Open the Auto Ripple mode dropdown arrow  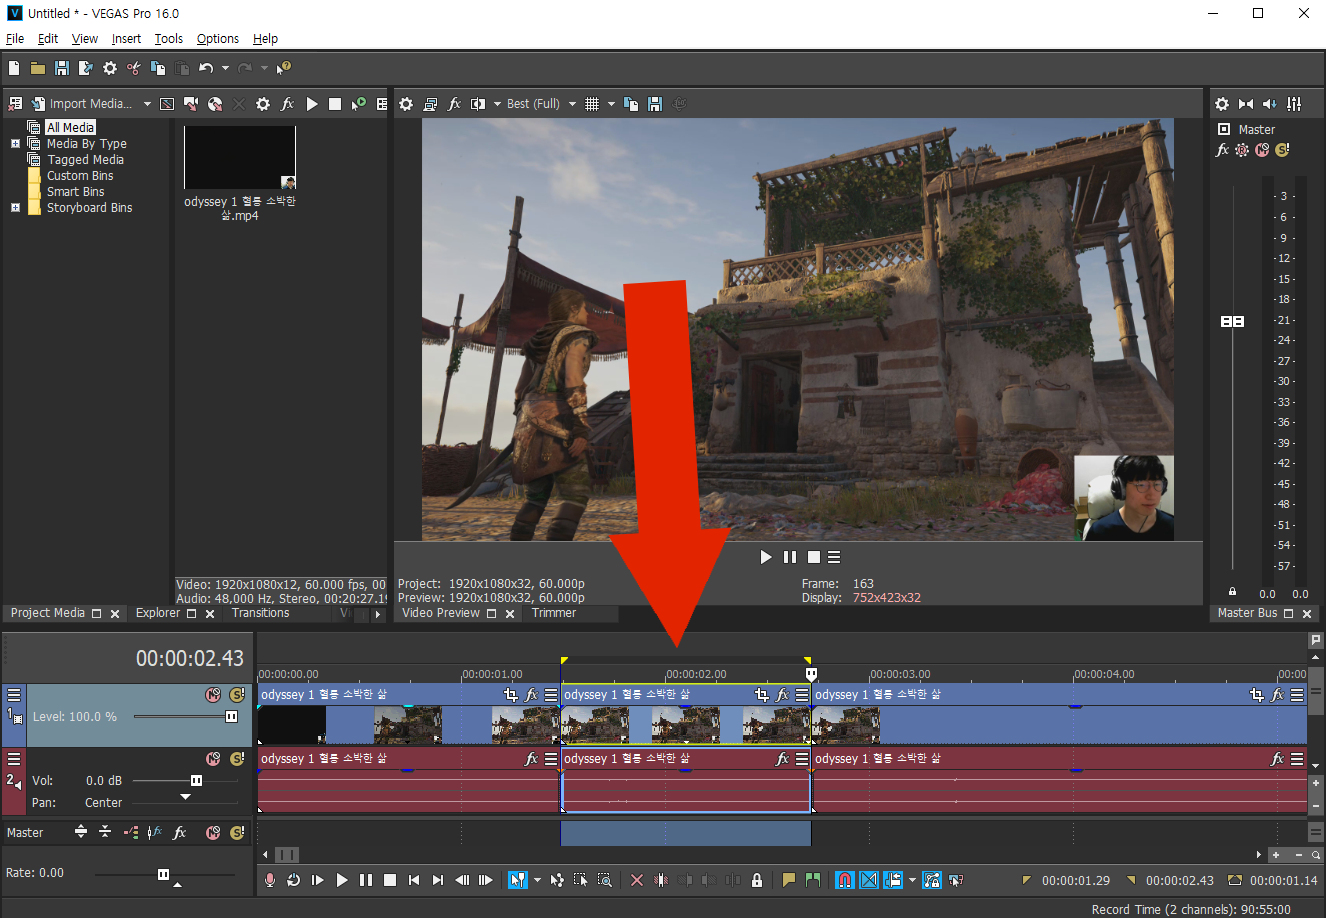tap(912, 880)
